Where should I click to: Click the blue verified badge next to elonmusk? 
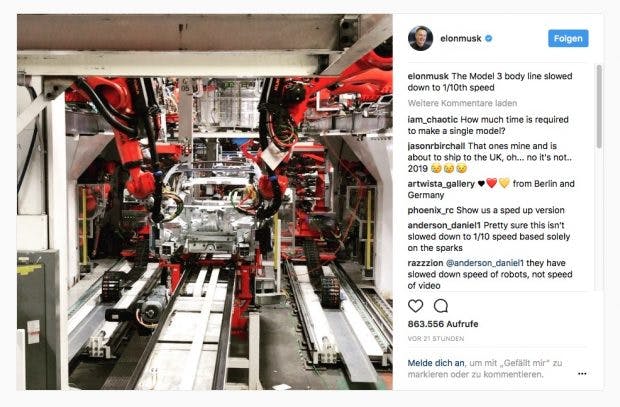pos(489,38)
